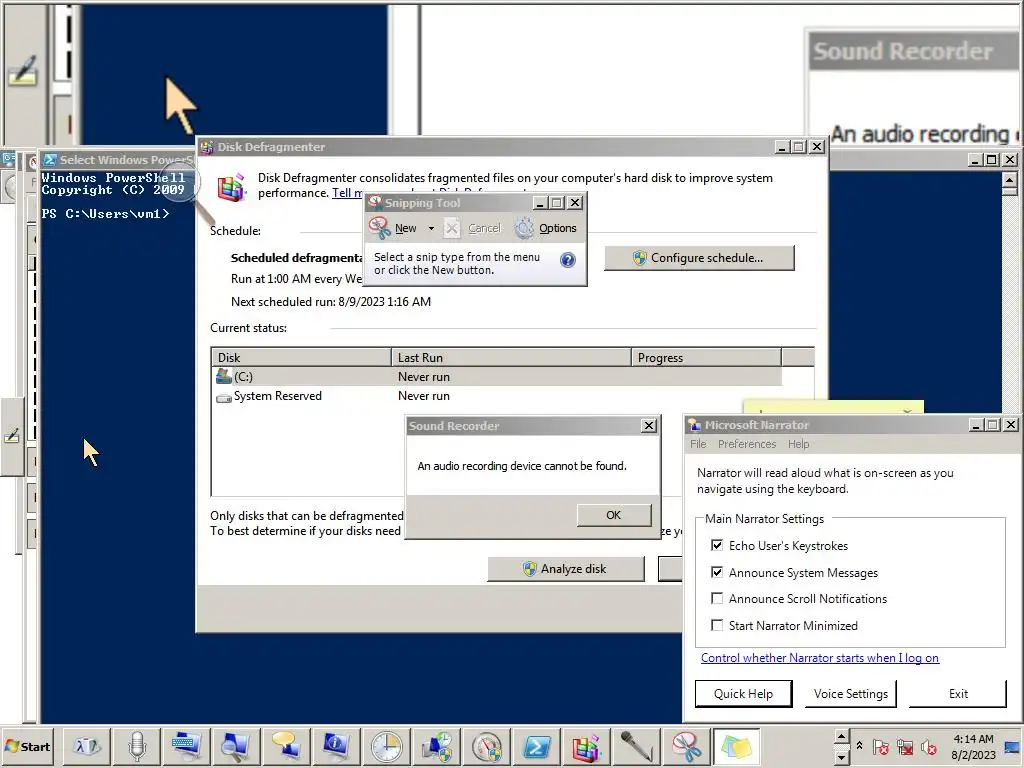Click the Progress column header

[706, 357]
